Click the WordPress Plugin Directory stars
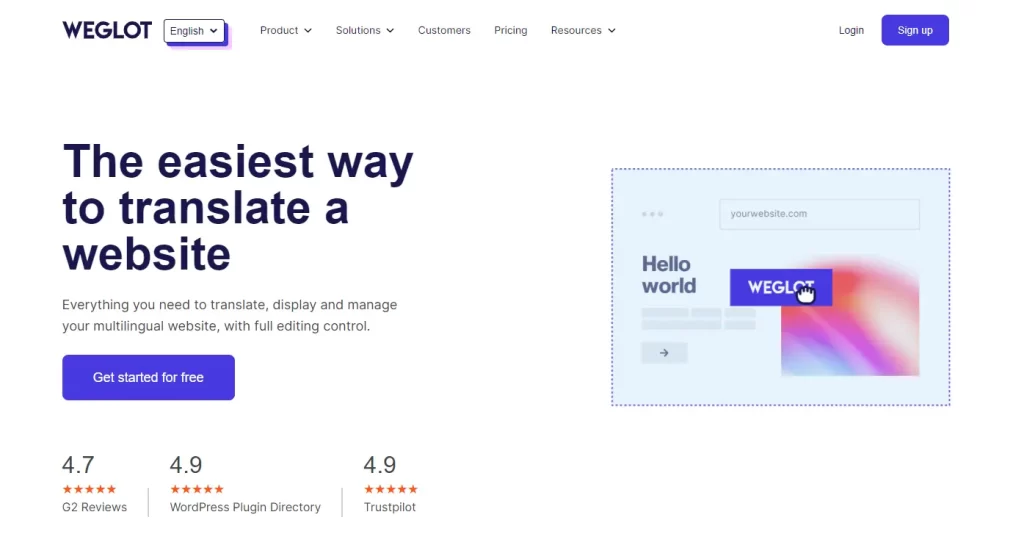 pos(197,489)
